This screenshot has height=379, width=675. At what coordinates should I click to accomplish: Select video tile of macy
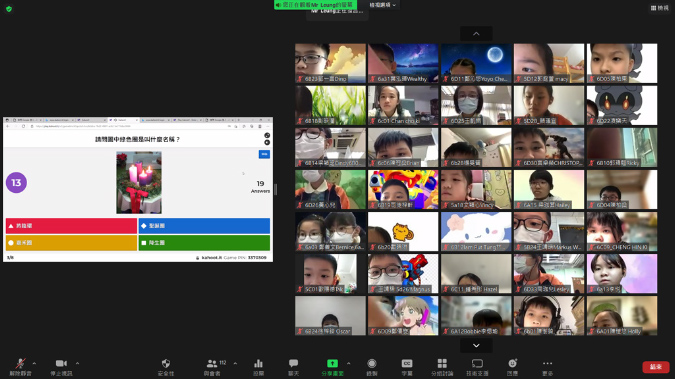(x=549, y=63)
